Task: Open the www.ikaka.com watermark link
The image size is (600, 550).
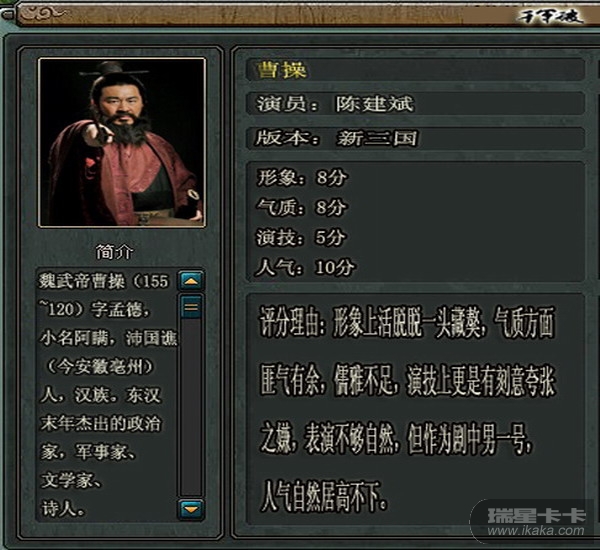Action: (x=536, y=531)
